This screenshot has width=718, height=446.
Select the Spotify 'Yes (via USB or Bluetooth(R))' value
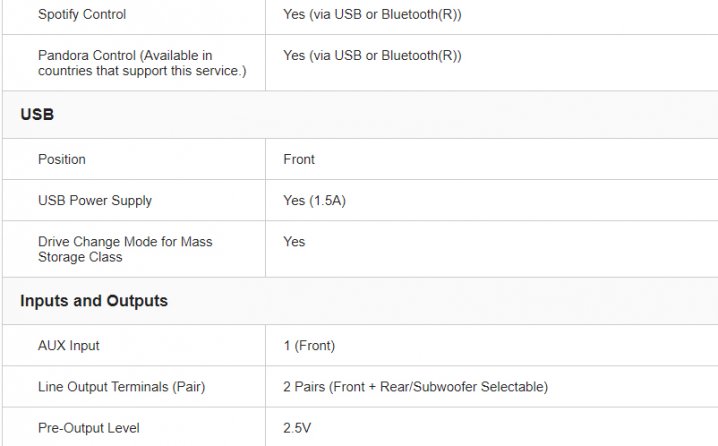[372, 14]
